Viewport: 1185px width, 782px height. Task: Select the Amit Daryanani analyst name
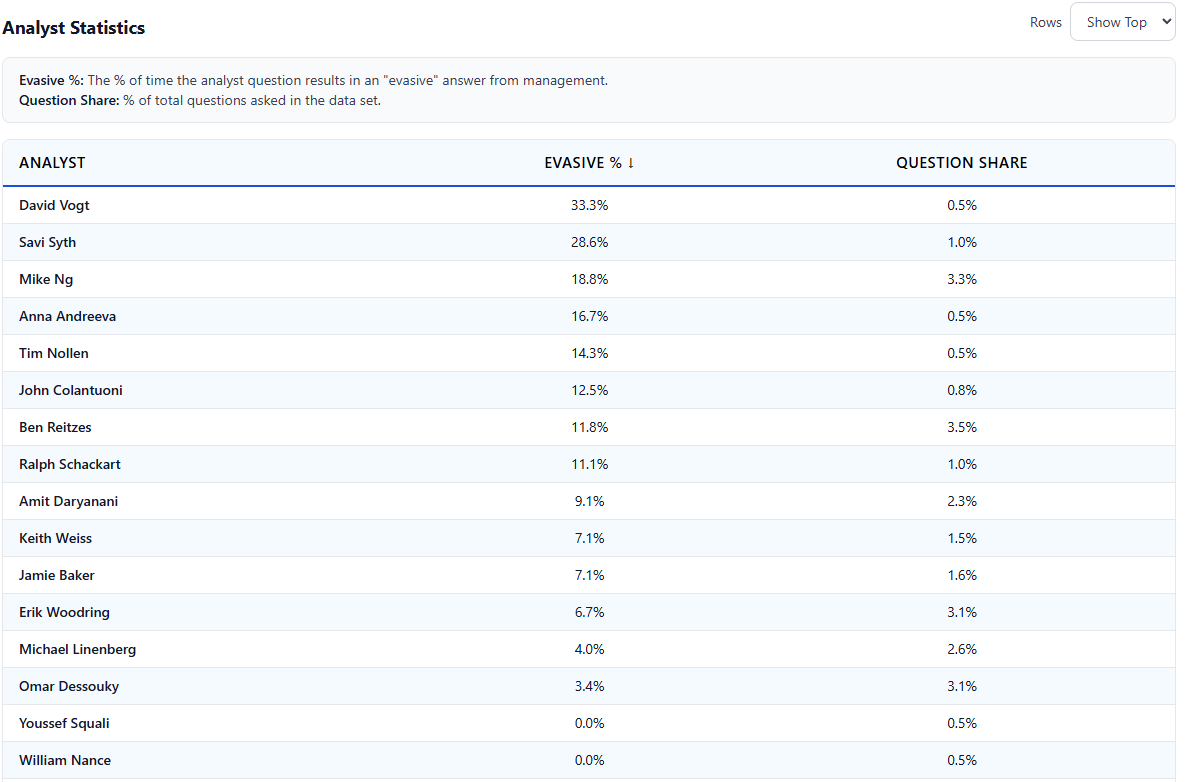[69, 502]
